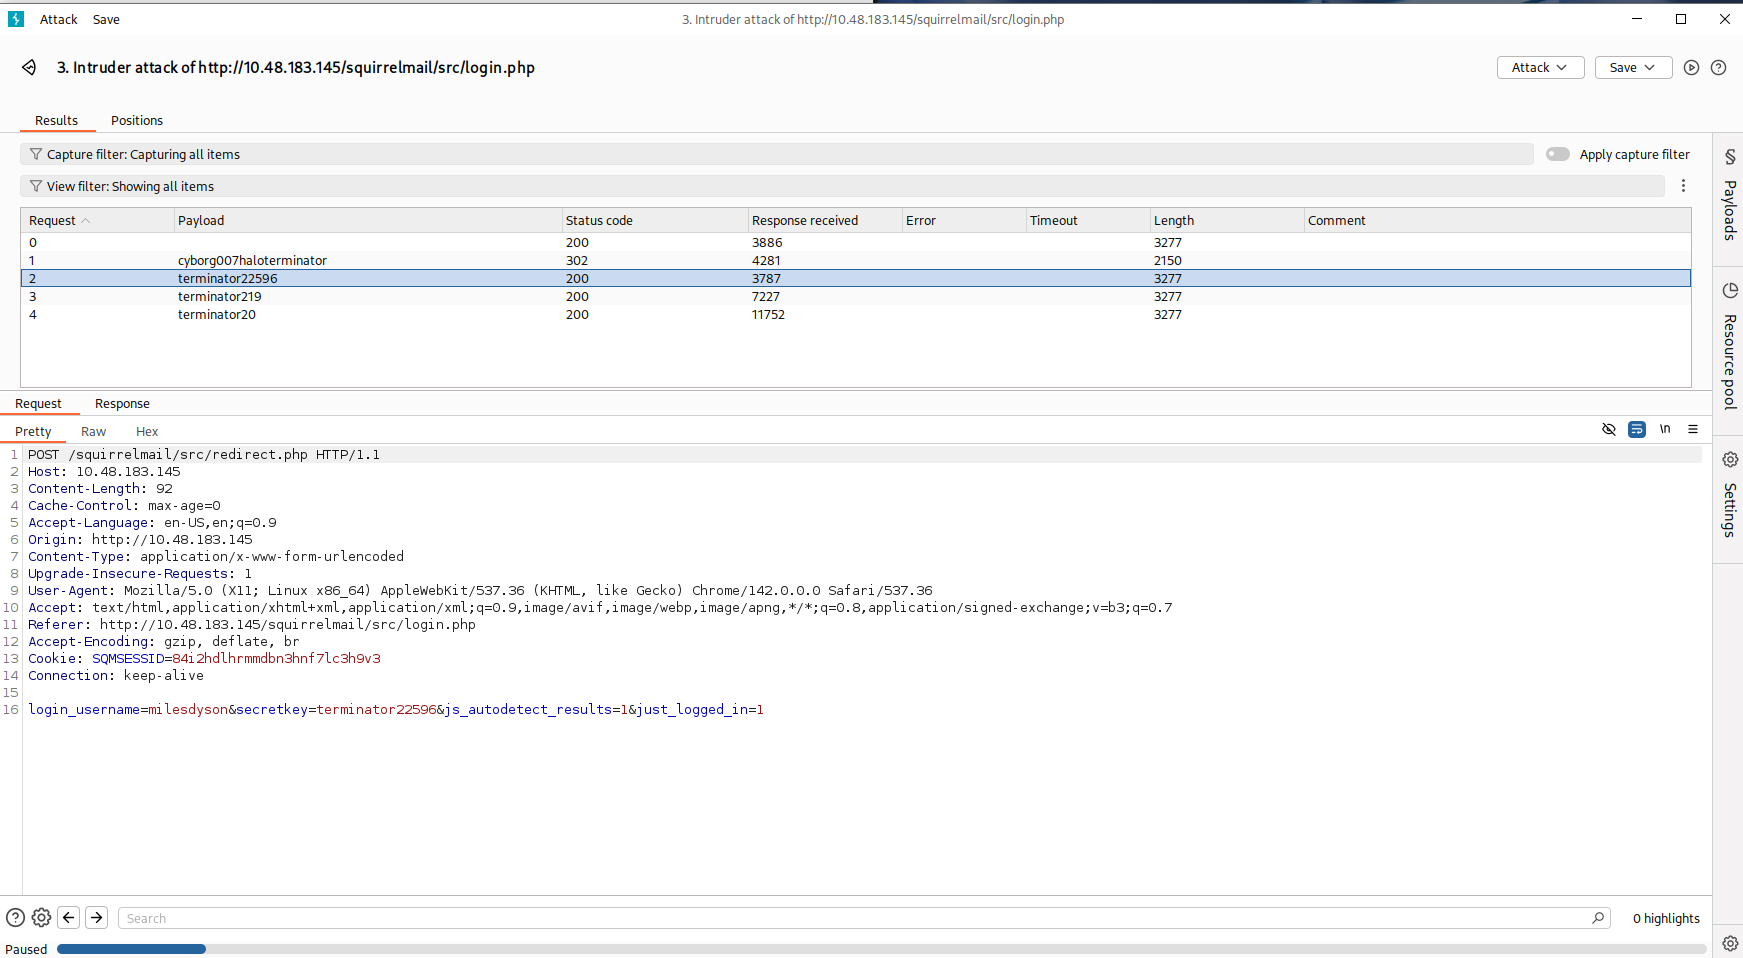Open the Settings side panel

point(1729,496)
